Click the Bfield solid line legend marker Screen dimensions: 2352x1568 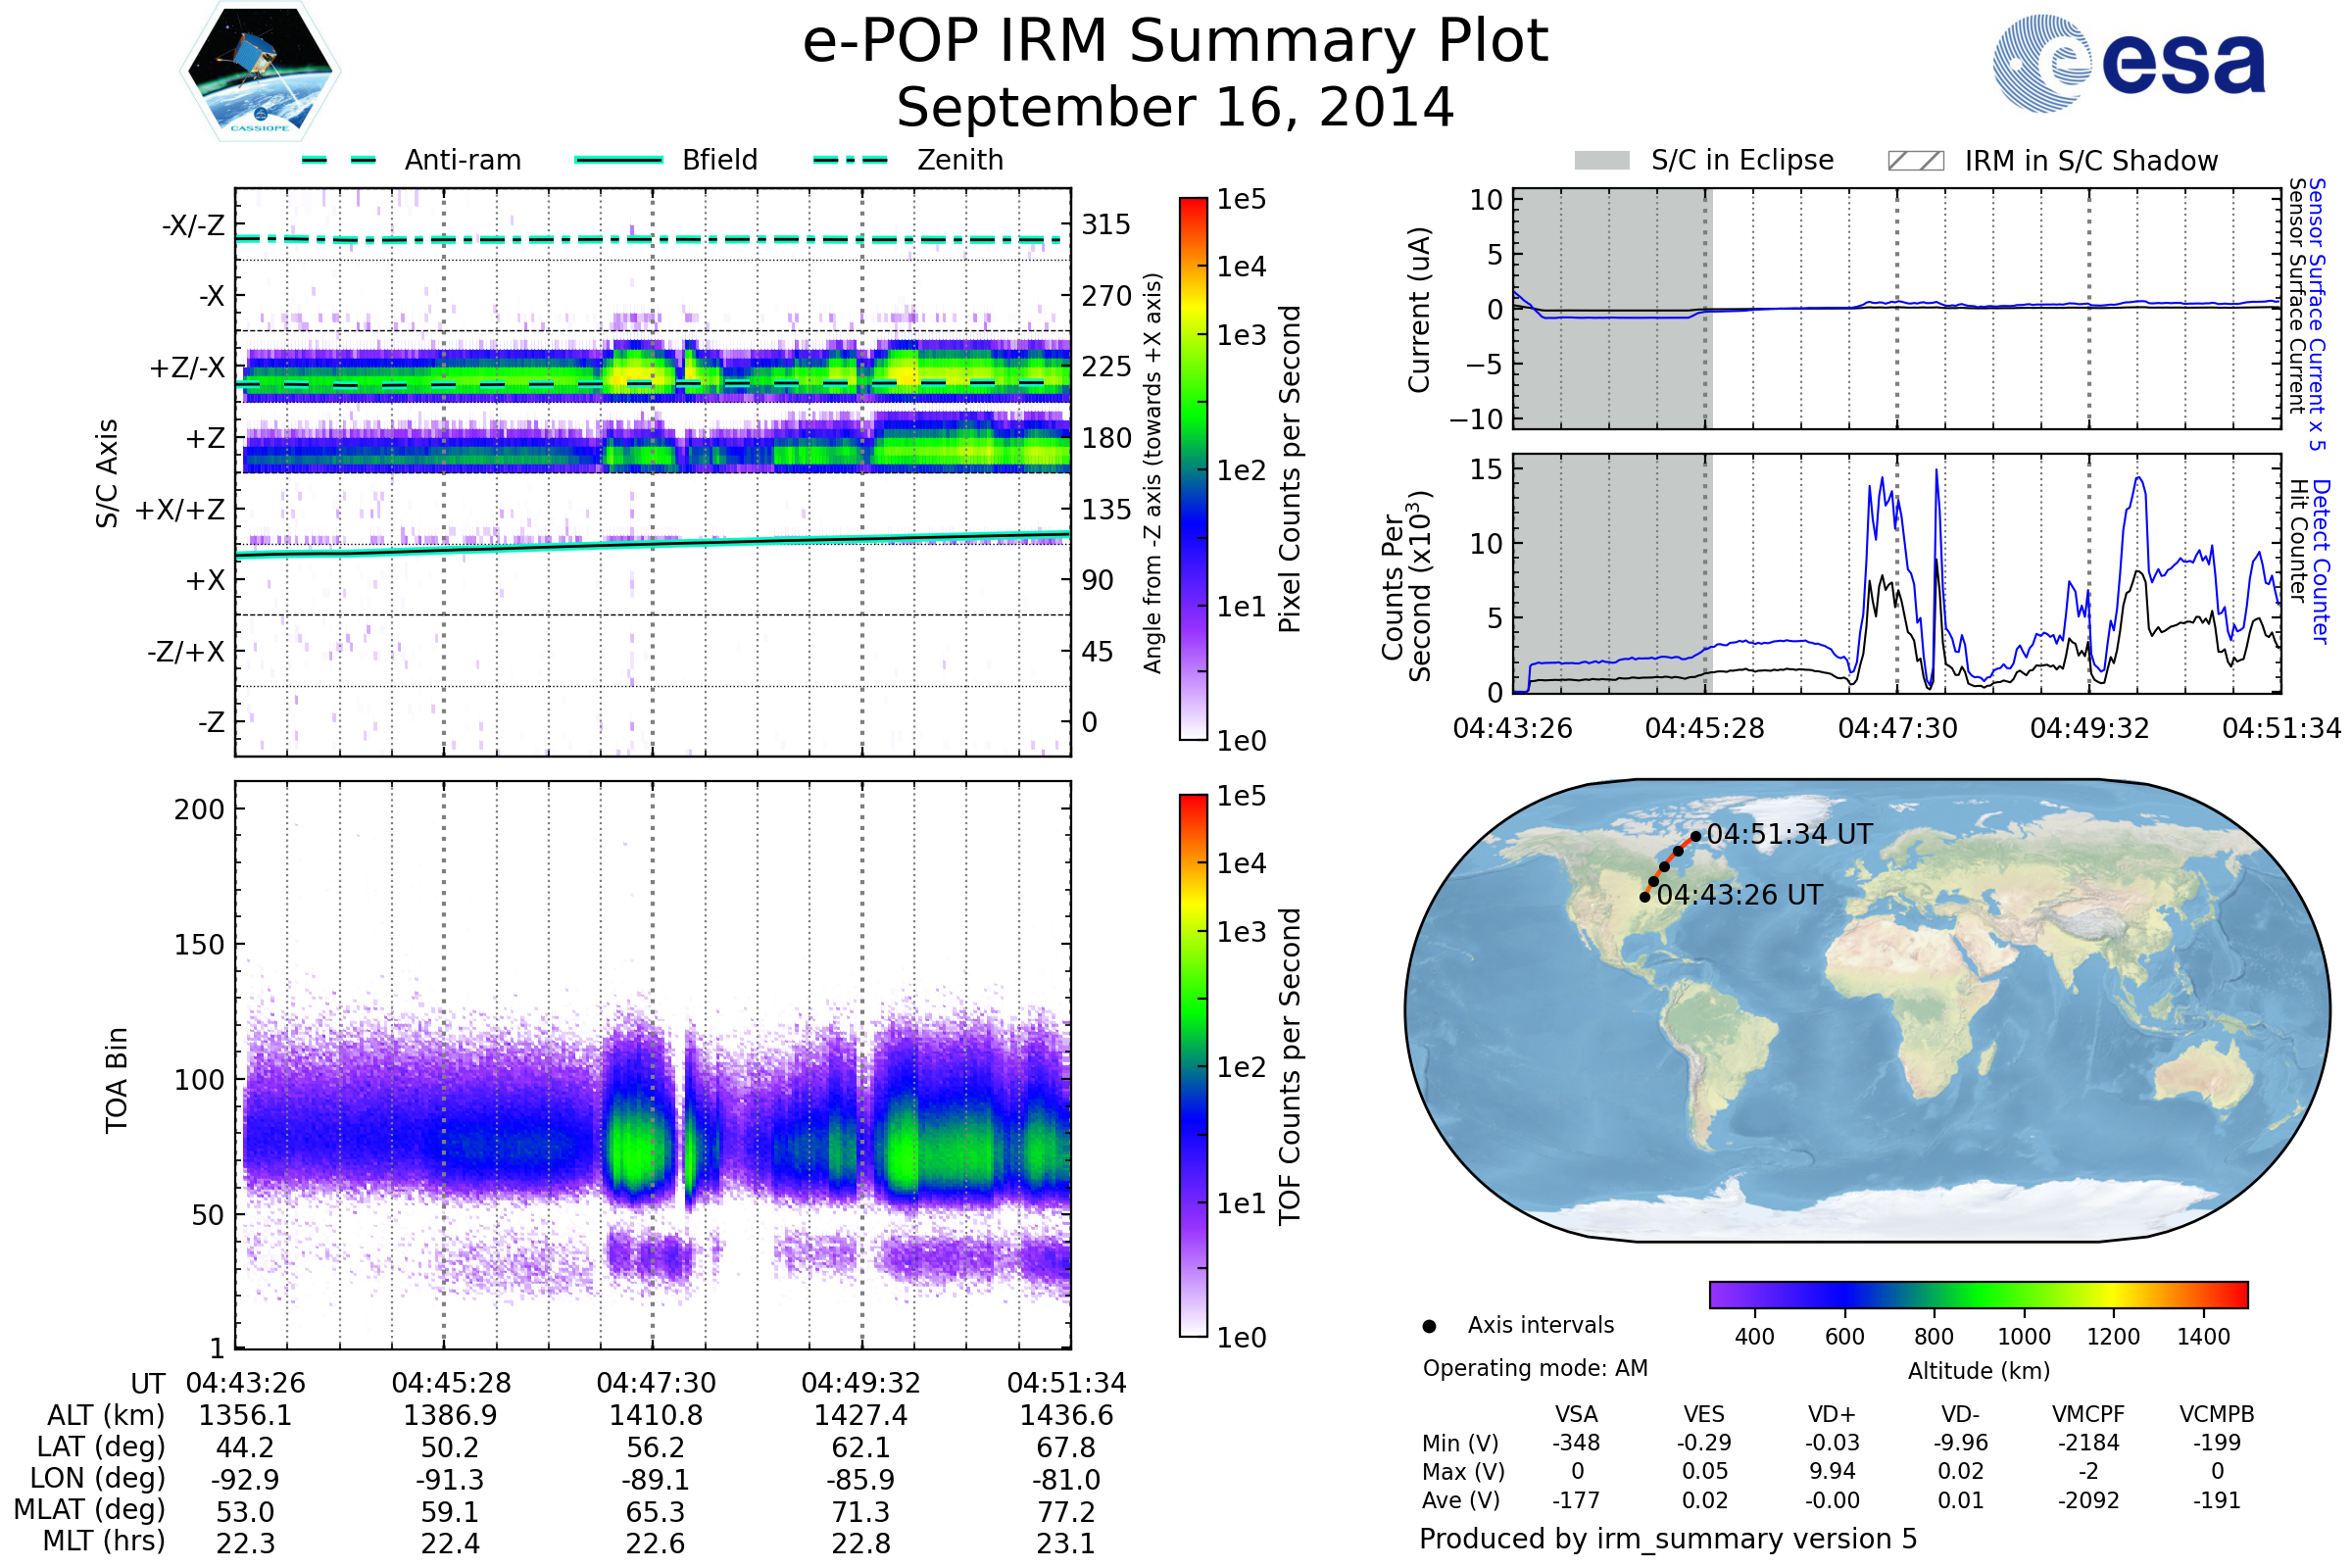618,160
